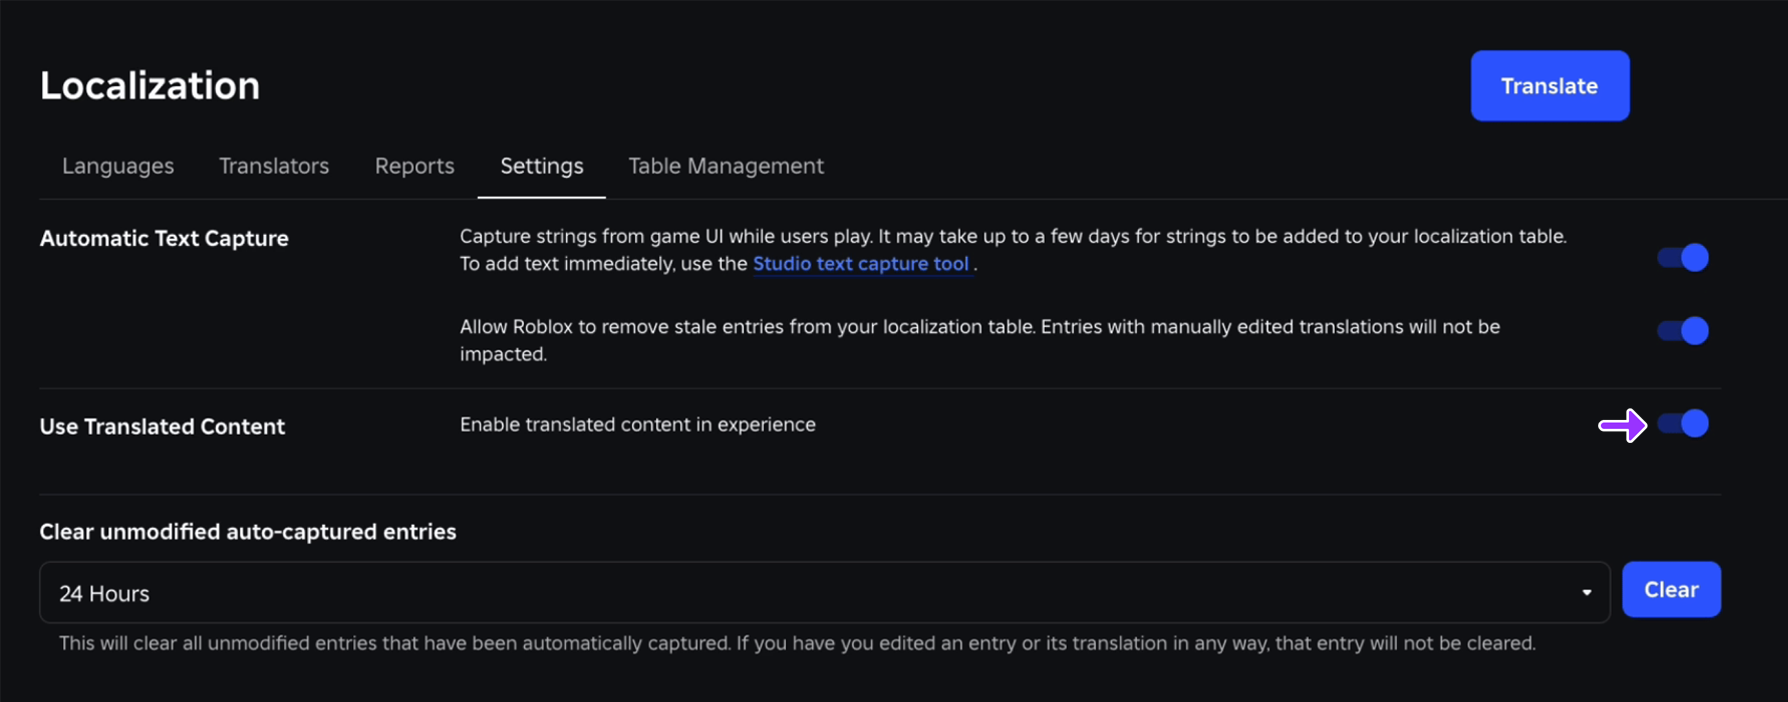This screenshot has width=1788, height=702.
Task: Click the Enable translated content in experience text
Action: (x=637, y=425)
